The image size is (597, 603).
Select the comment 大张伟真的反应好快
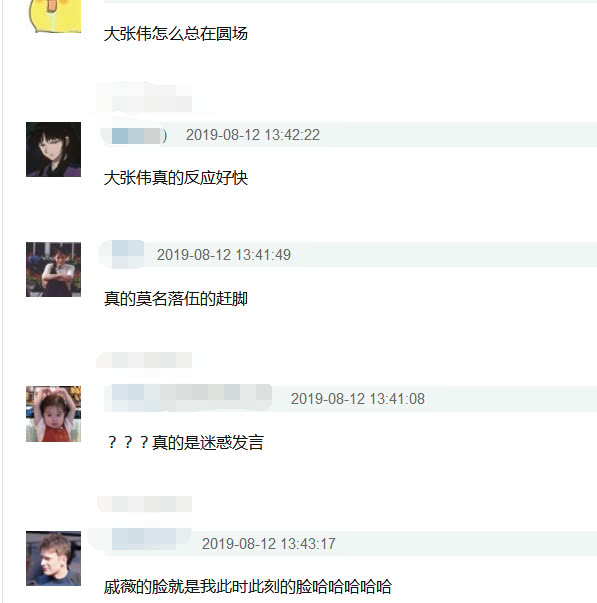pyautogui.click(x=176, y=178)
